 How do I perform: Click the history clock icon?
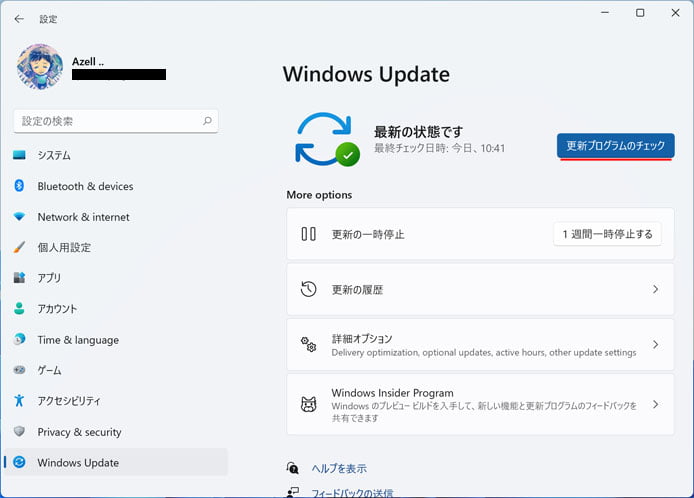(308, 289)
